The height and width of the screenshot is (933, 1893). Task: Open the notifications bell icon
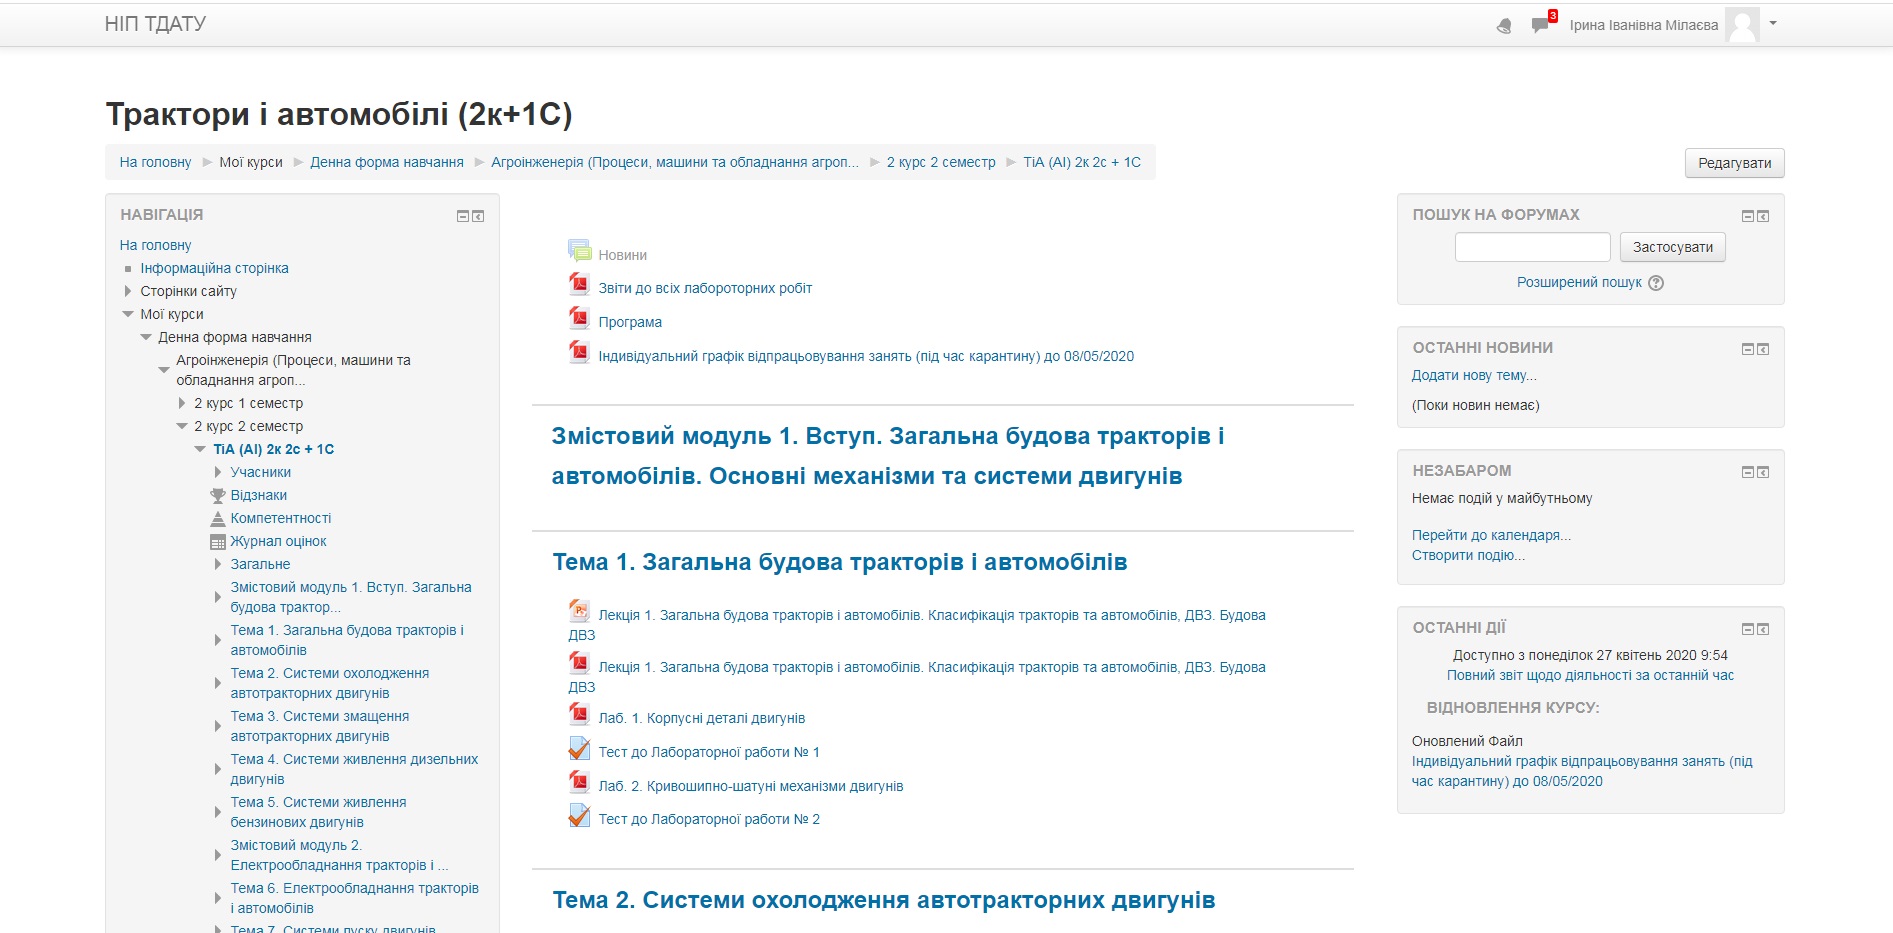pyautogui.click(x=1504, y=26)
